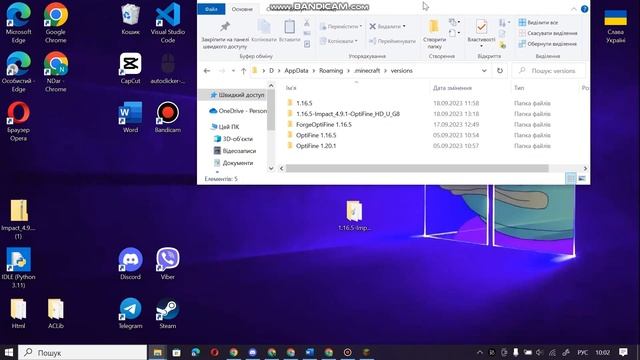Viewport: 640px width, 360px height.
Task: Select Цей ПК in navigation pane
Action: click(225, 127)
